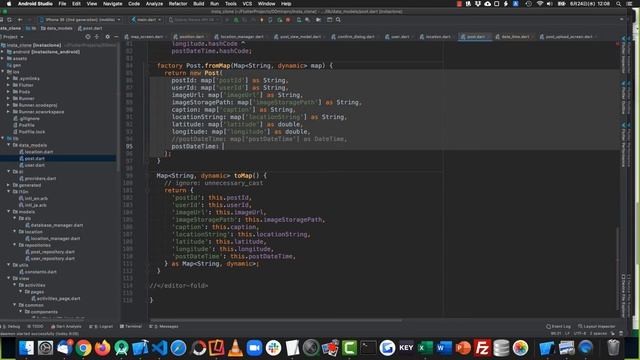Open the Refactor menu
640x360 pixels.
(178, 4)
